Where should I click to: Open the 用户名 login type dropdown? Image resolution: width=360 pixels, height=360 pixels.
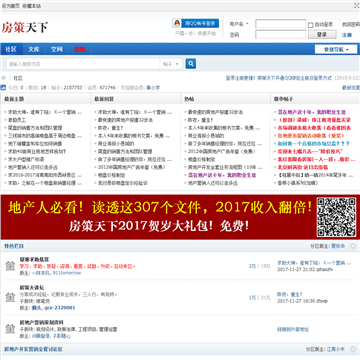(x=239, y=24)
